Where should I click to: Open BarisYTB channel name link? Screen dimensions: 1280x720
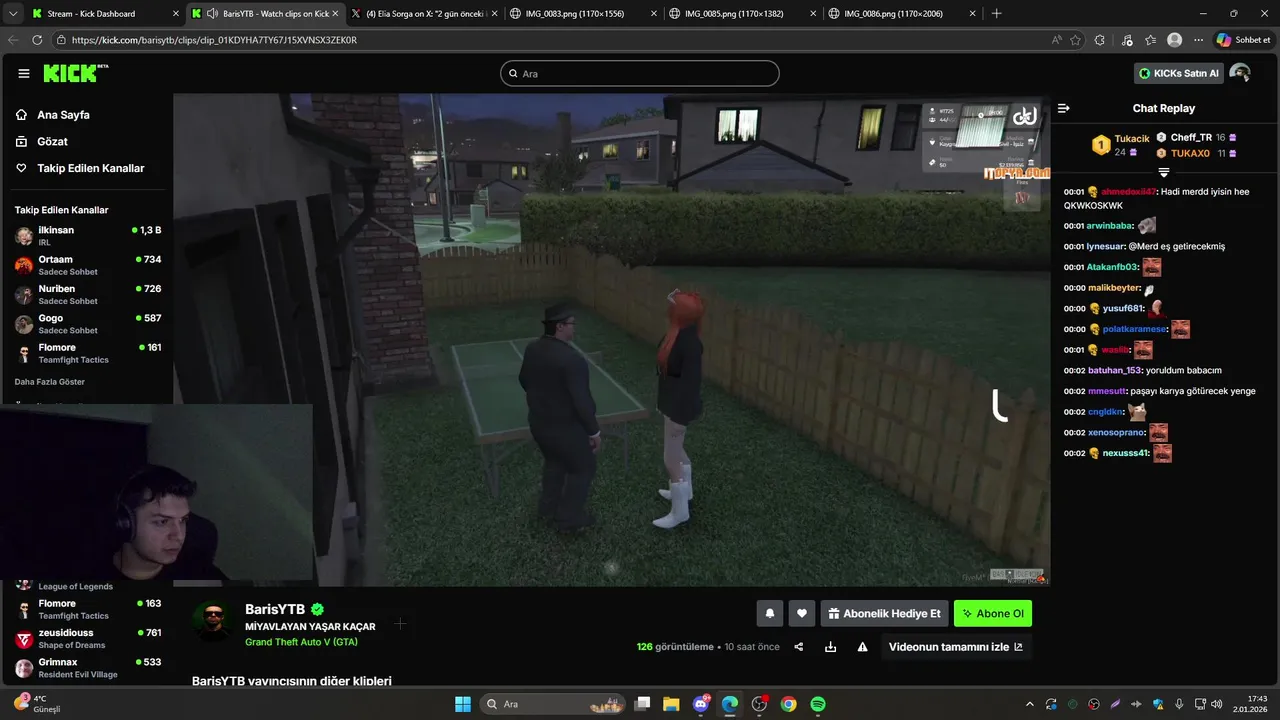tap(275, 609)
